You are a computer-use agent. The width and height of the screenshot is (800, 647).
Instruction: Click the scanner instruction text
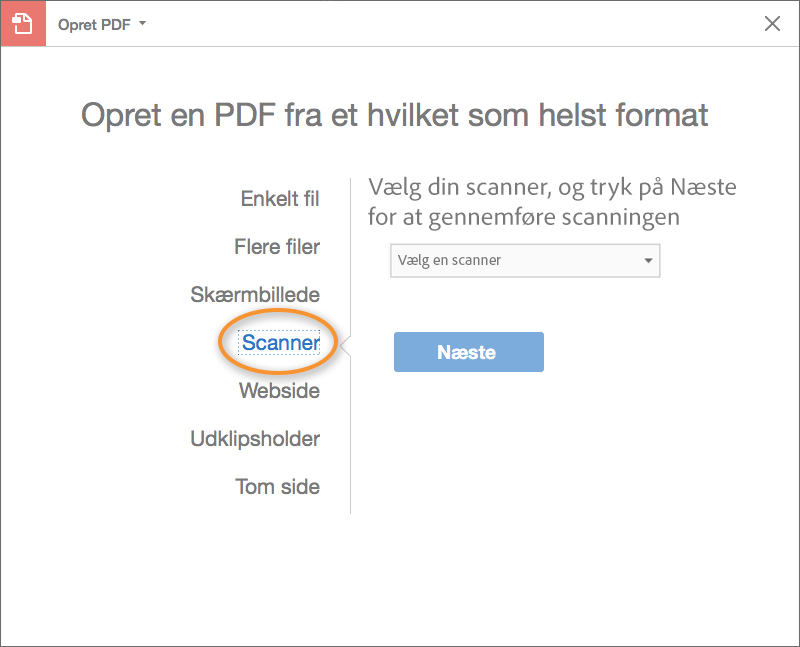(x=552, y=202)
